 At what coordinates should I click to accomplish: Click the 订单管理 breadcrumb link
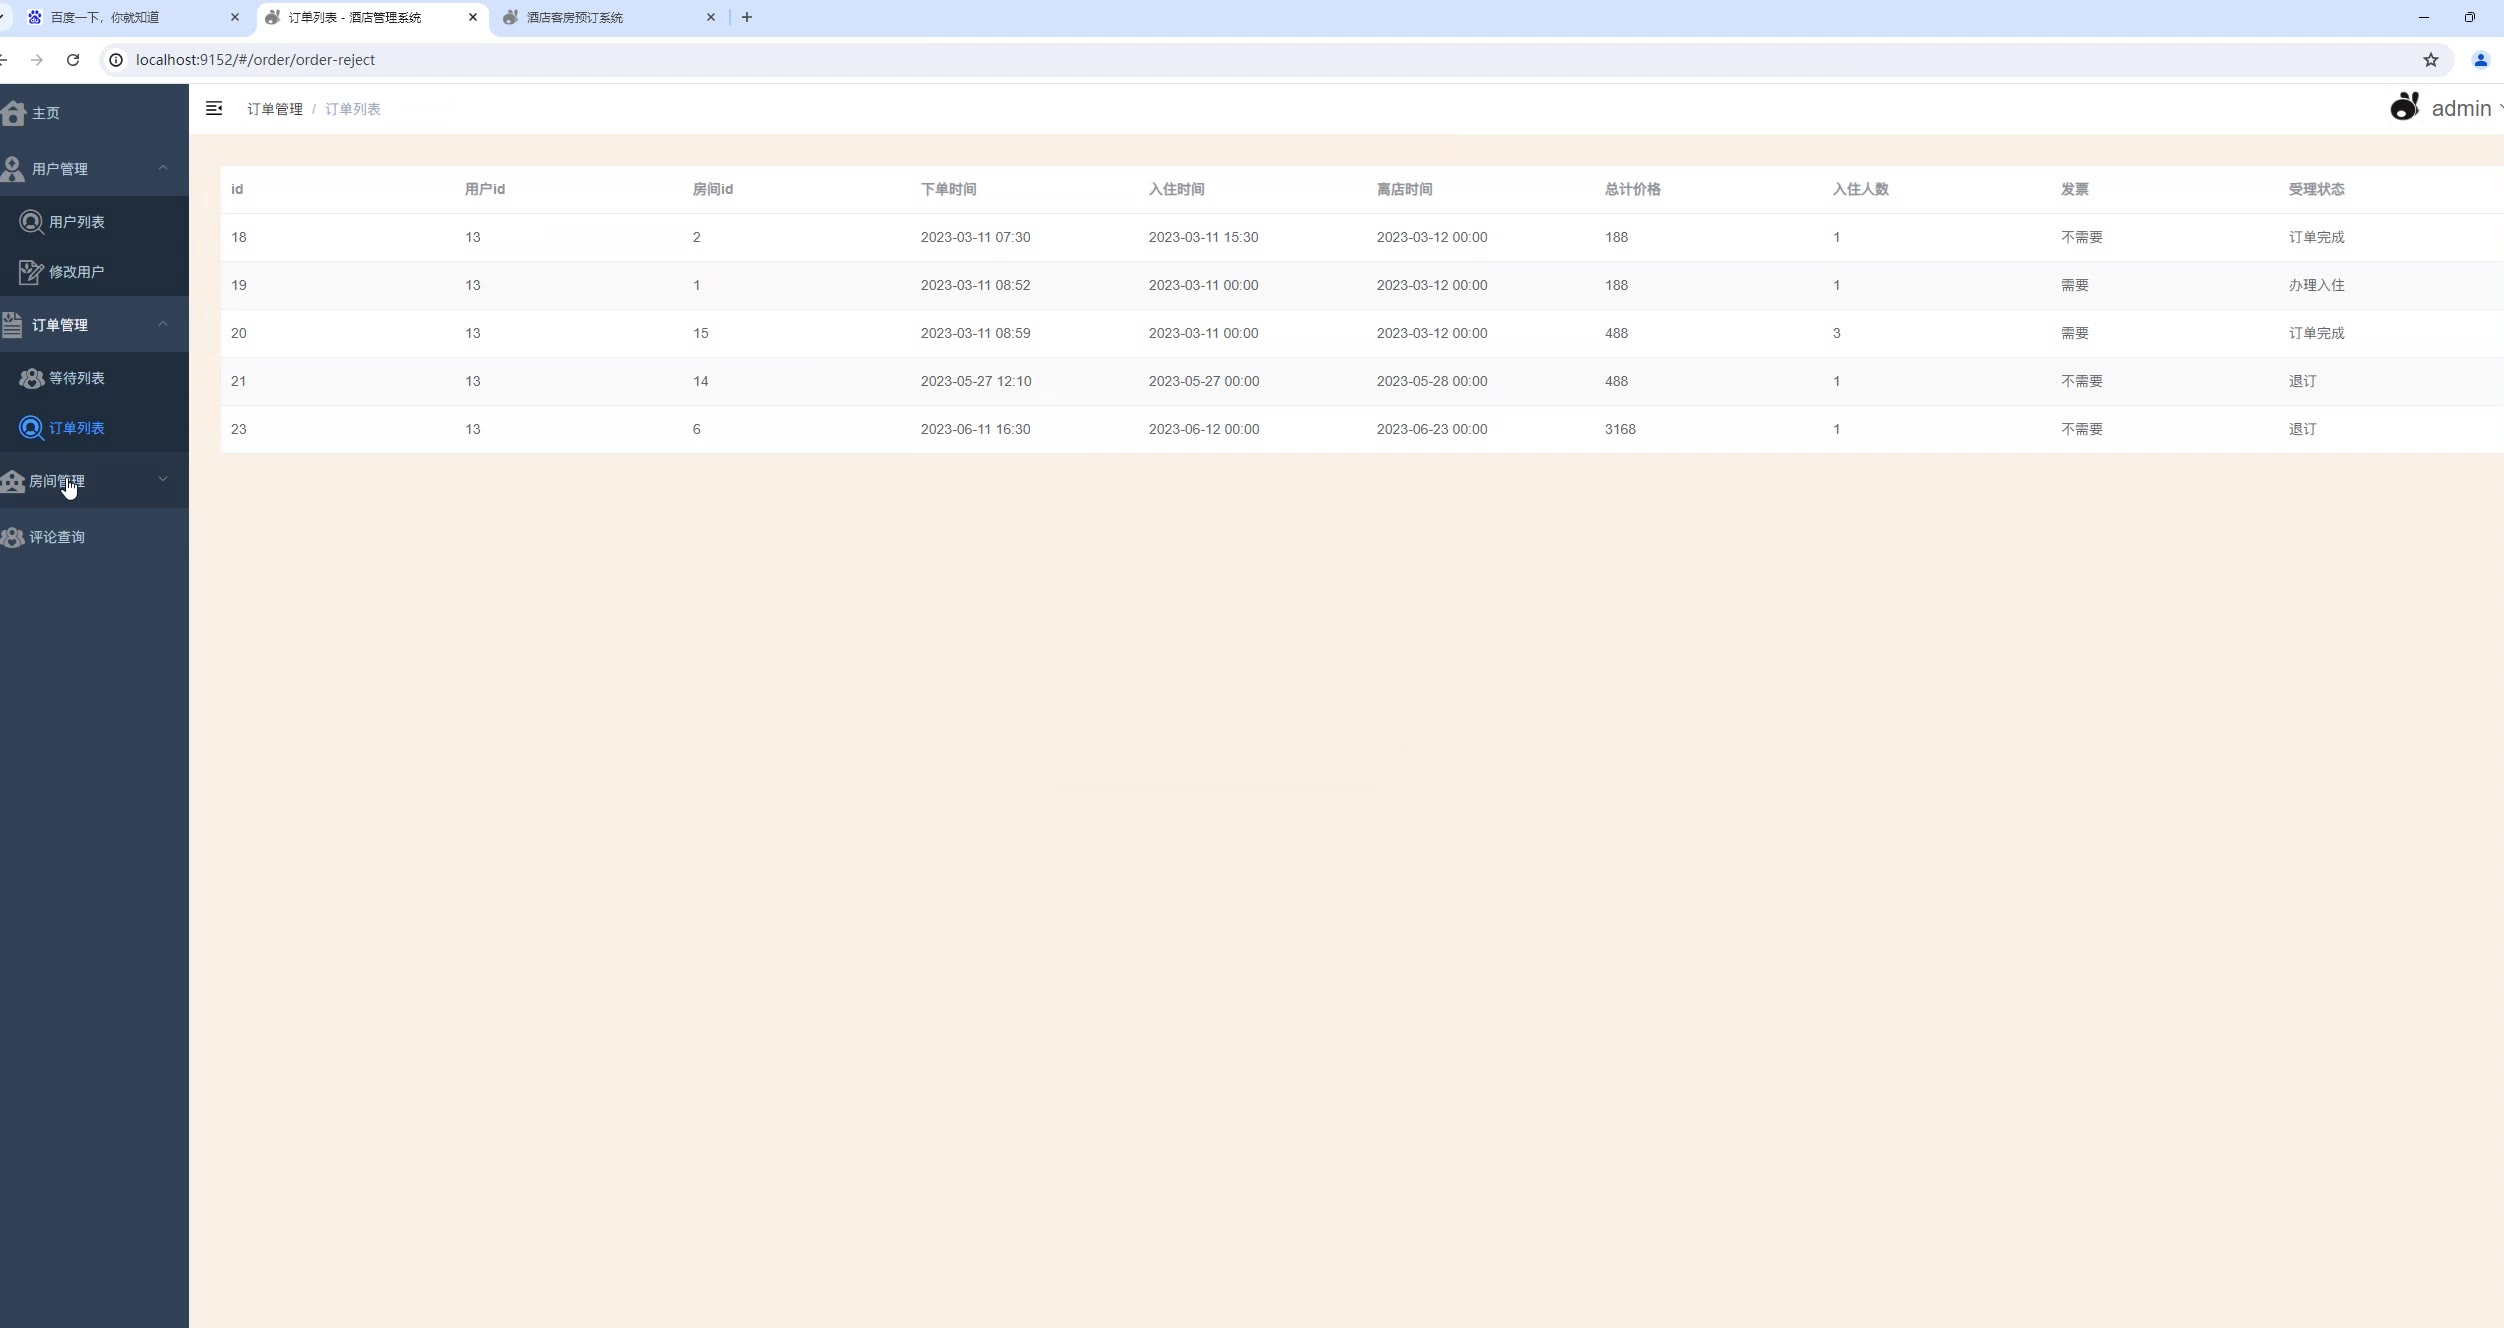tap(274, 109)
